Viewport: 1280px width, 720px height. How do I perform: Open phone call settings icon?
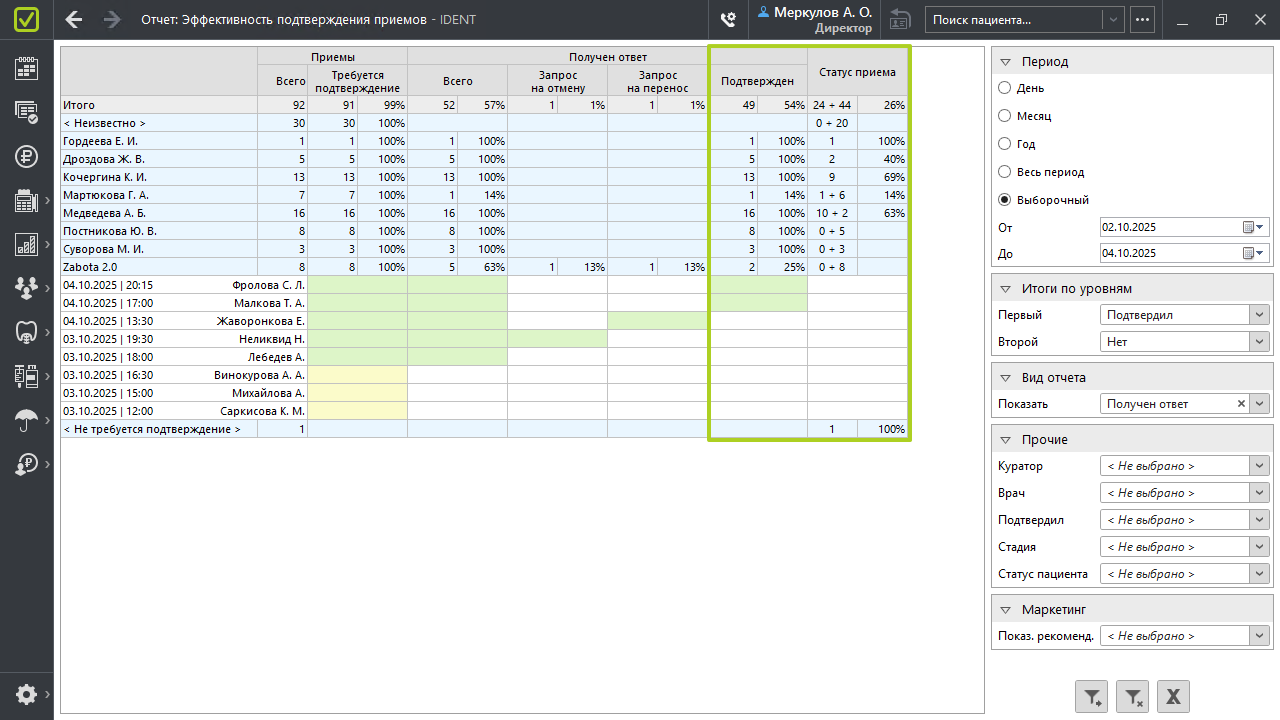(728, 19)
